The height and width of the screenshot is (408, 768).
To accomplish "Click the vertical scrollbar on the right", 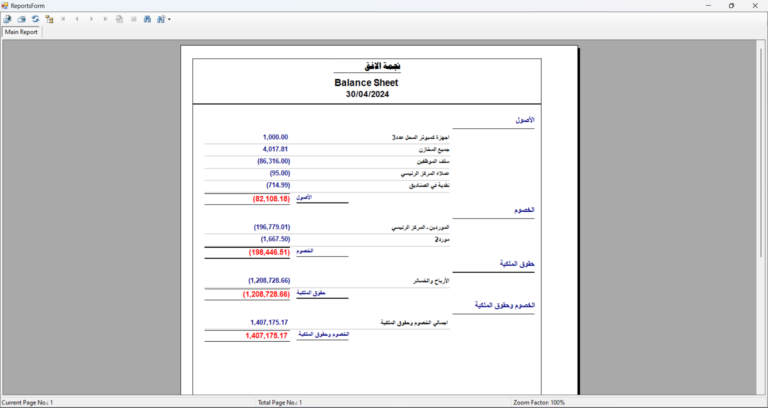I will click(762, 200).
